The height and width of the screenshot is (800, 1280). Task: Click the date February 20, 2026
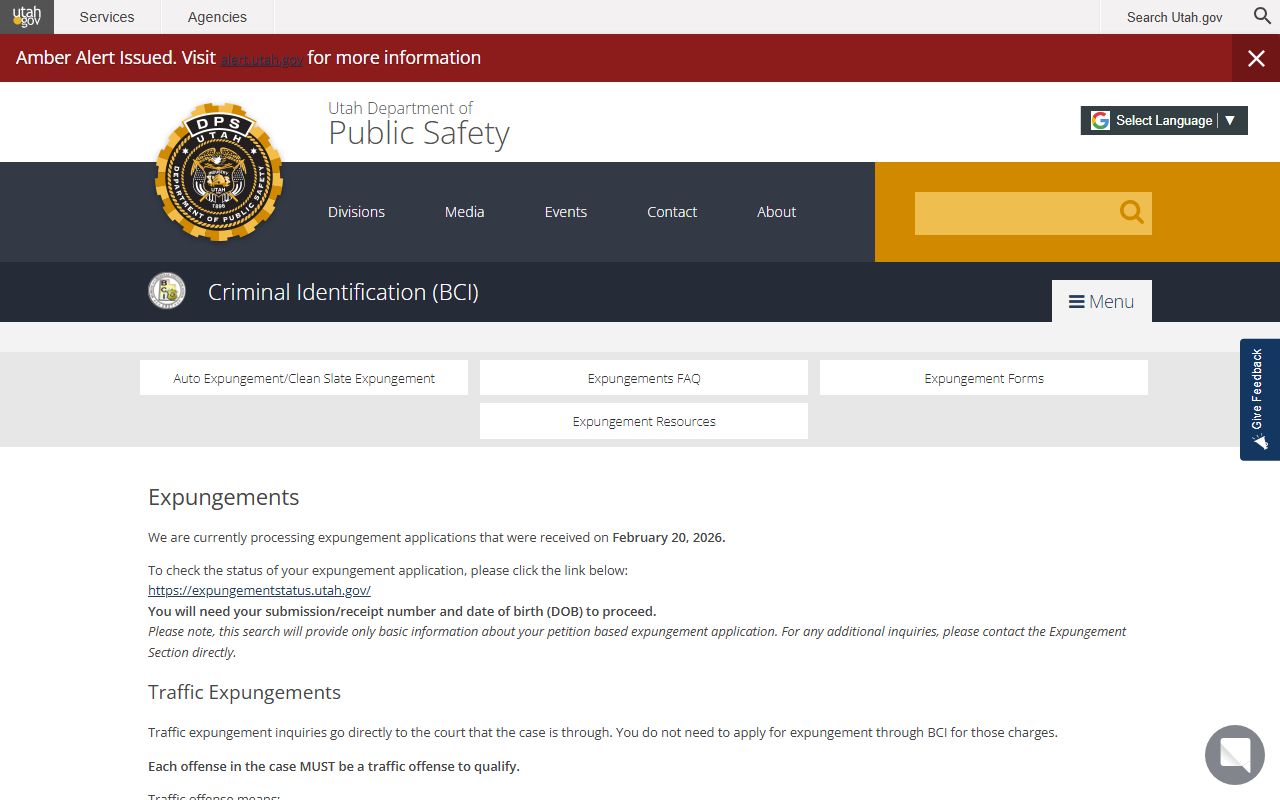(x=669, y=537)
